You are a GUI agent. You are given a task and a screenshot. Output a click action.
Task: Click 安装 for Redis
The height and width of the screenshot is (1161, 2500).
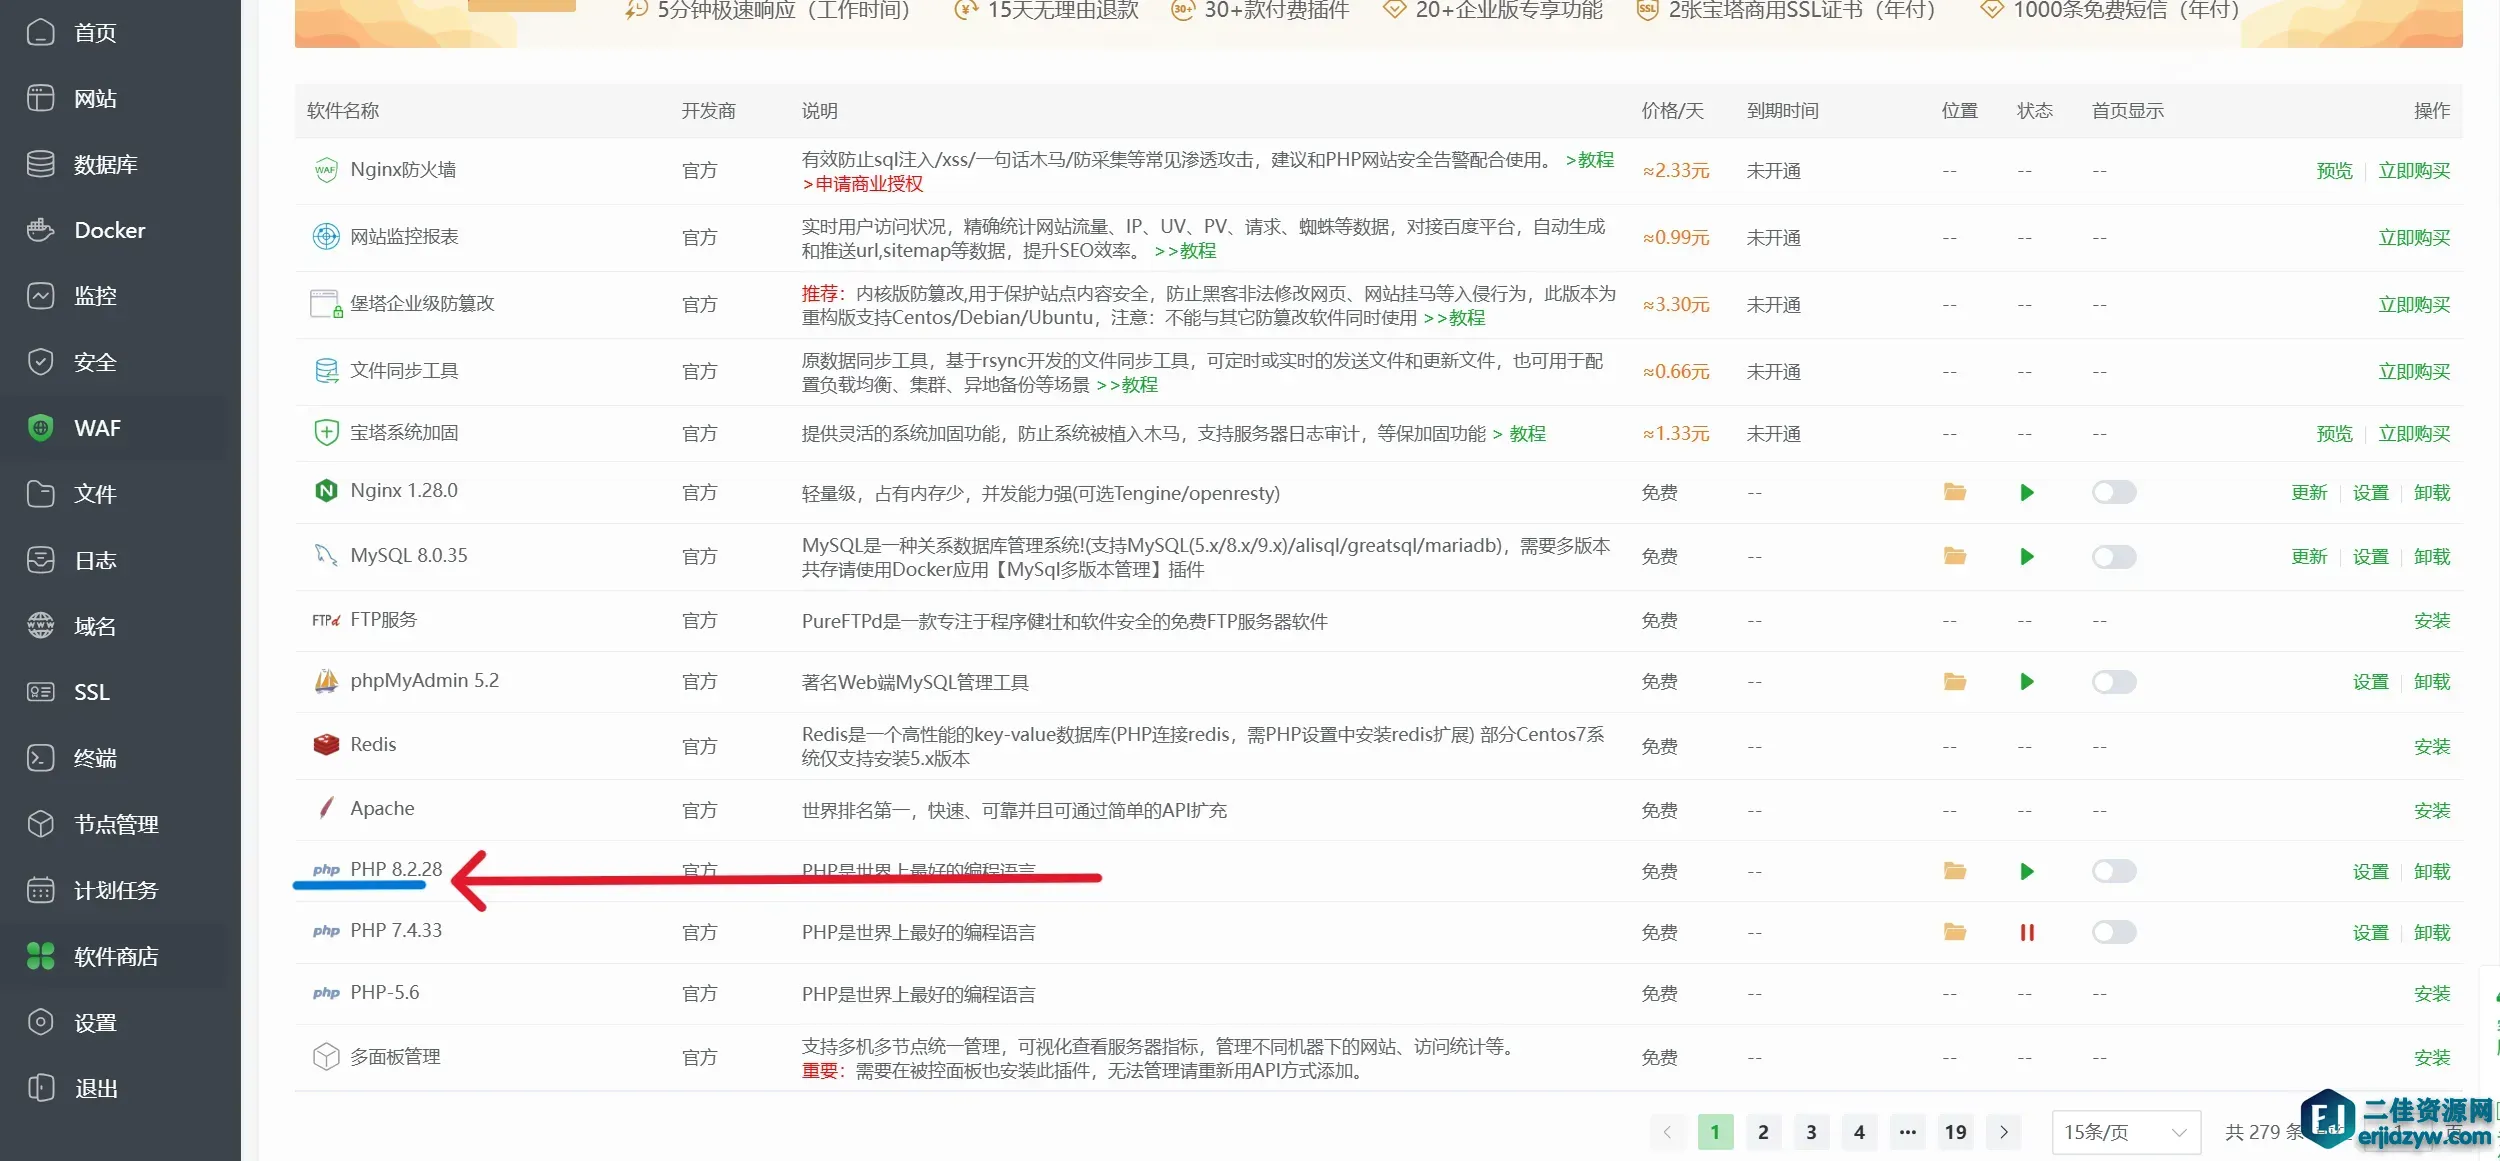(x=2431, y=747)
